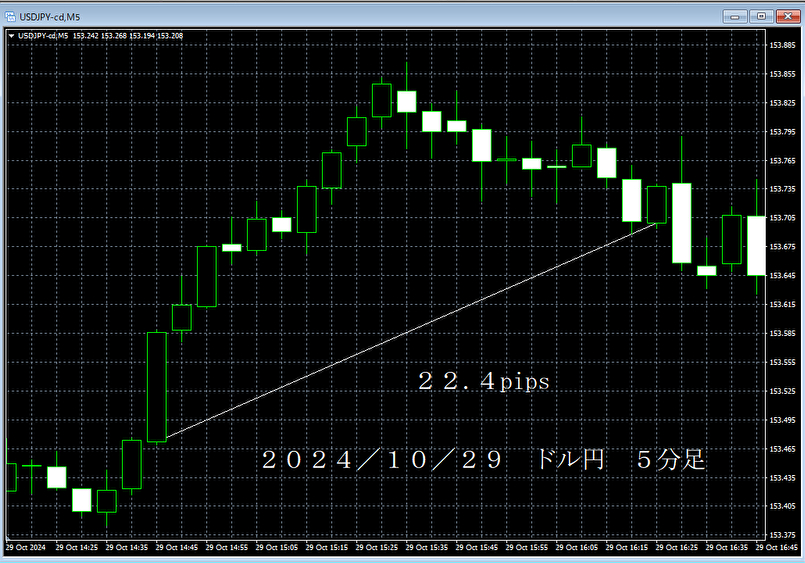
Task: Click the 29 Oct 15:35 time axis label
Action: tap(427, 547)
